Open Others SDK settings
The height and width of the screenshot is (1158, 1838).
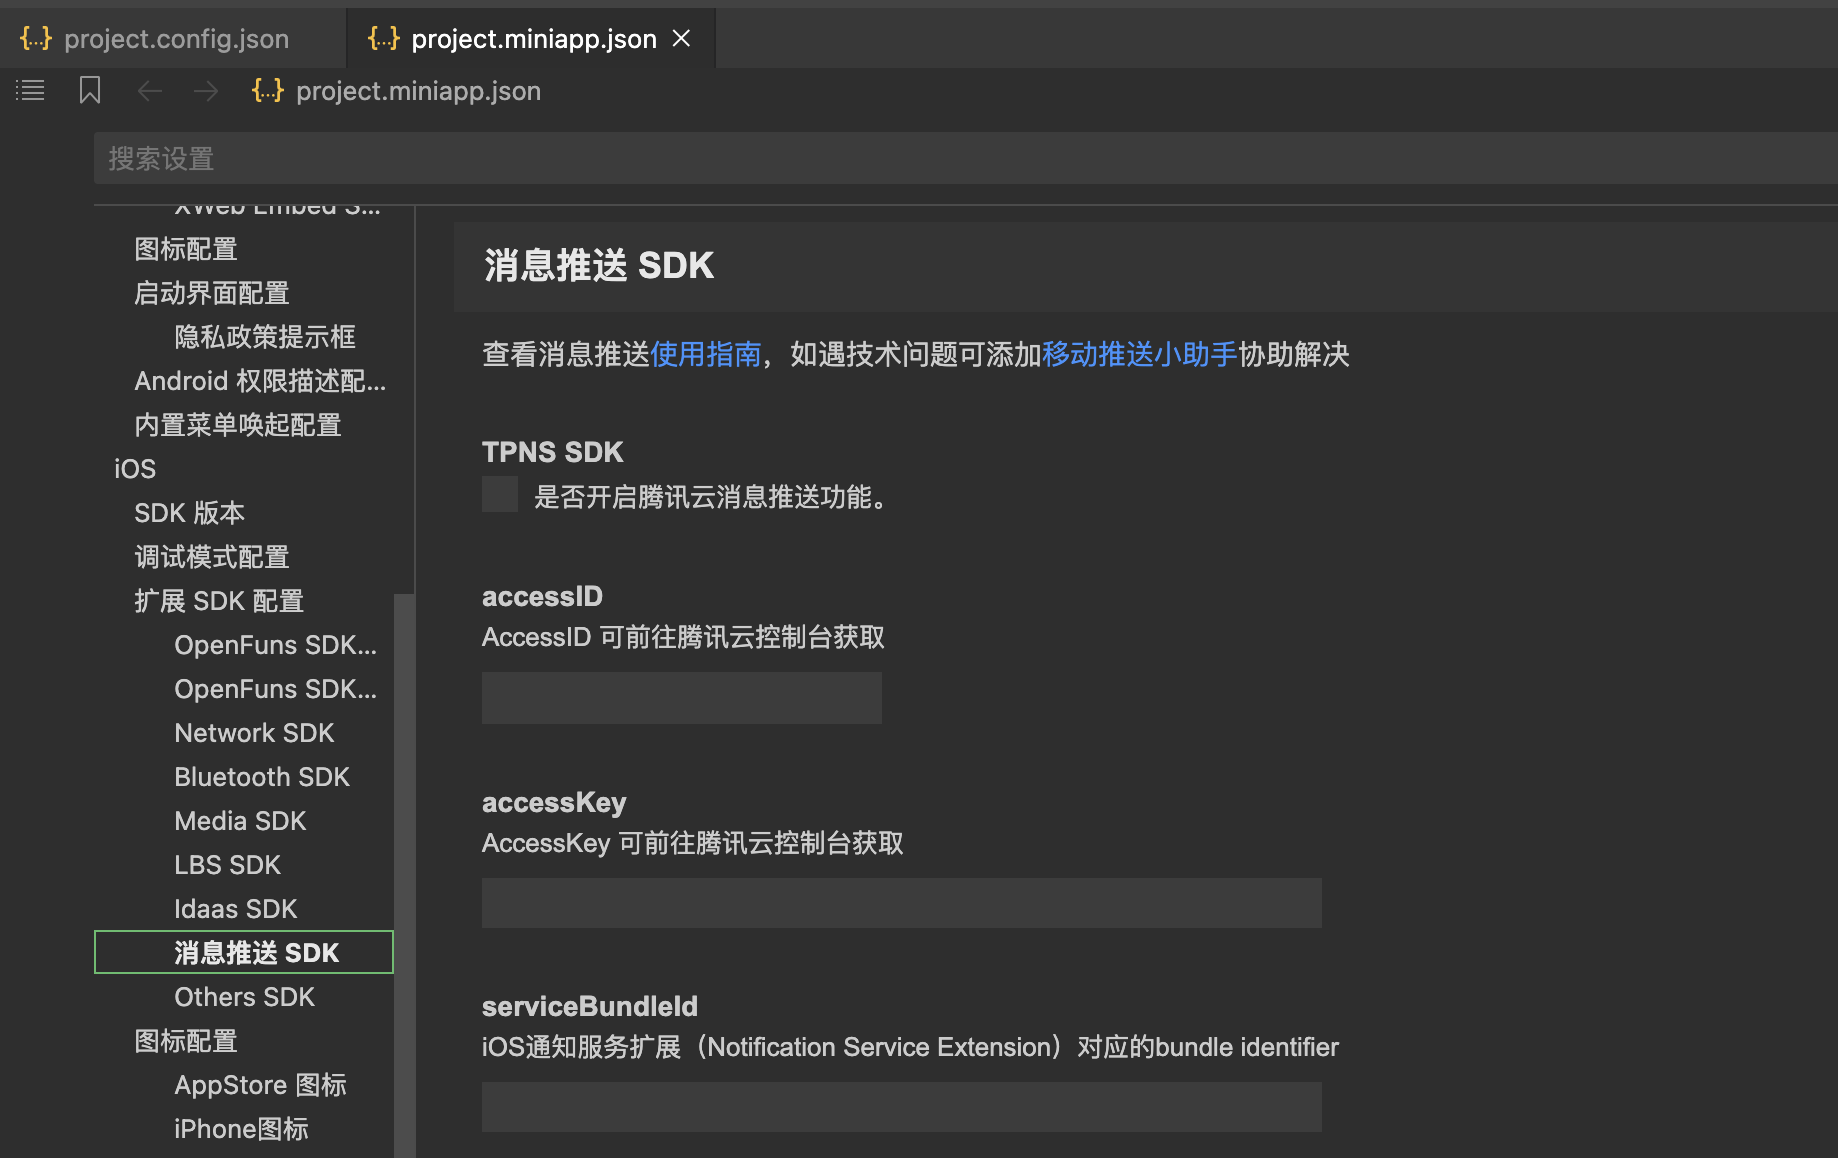pyautogui.click(x=244, y=996)
